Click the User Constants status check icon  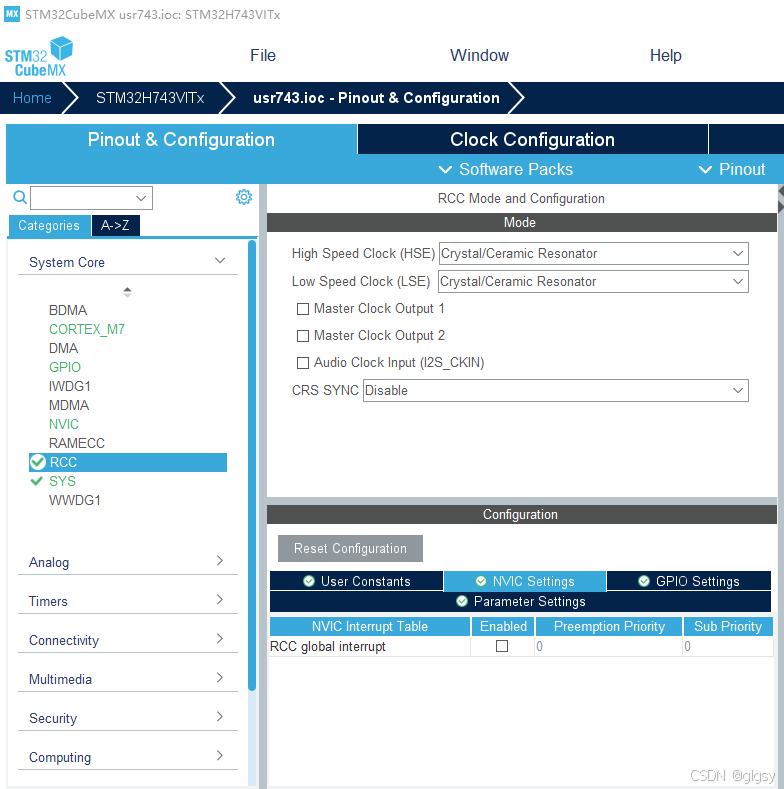tap(309, 581)
